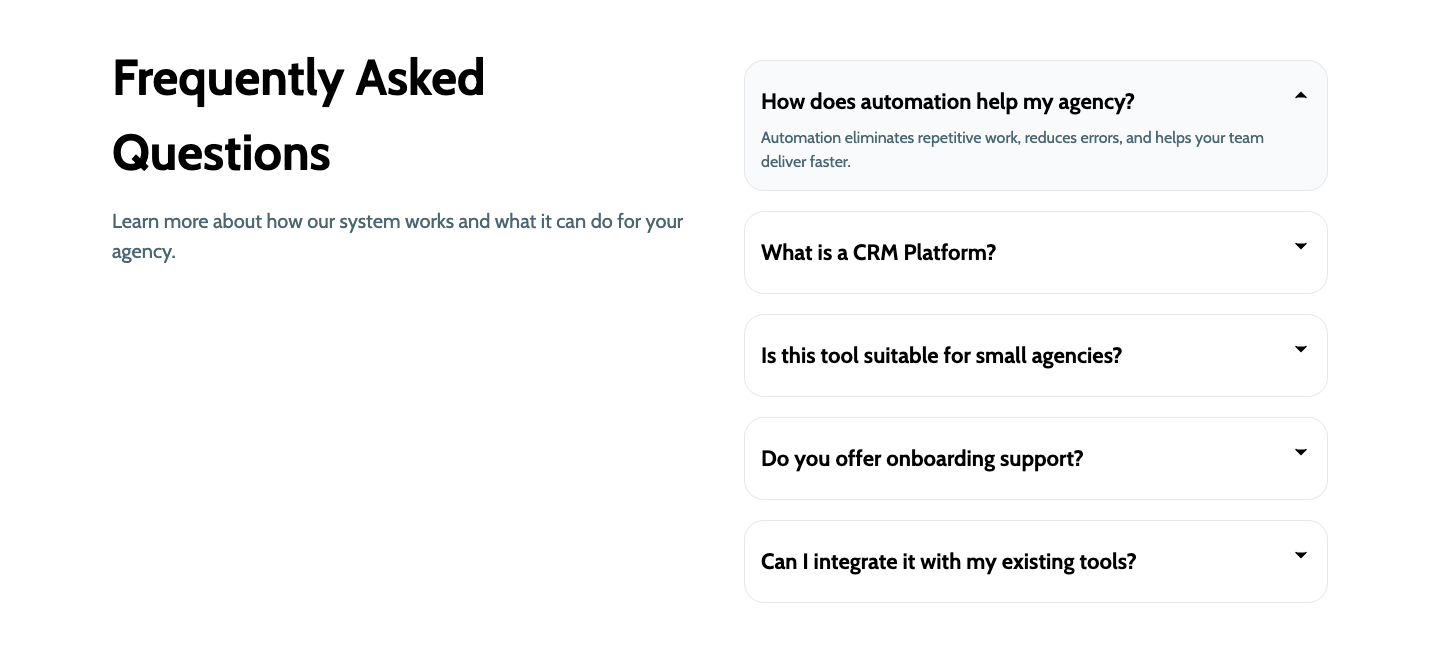Click the word 'Questions' in the heading
1440x663 pixels.
[x=221, y=154]
